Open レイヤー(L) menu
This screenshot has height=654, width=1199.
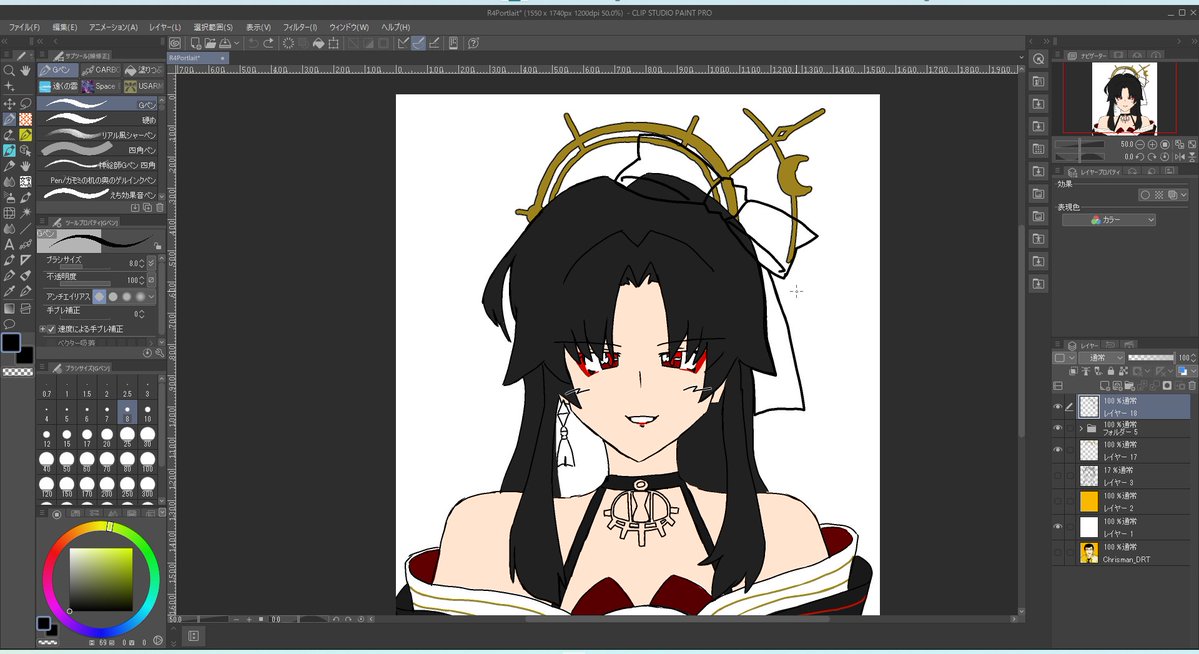(165, 27)
